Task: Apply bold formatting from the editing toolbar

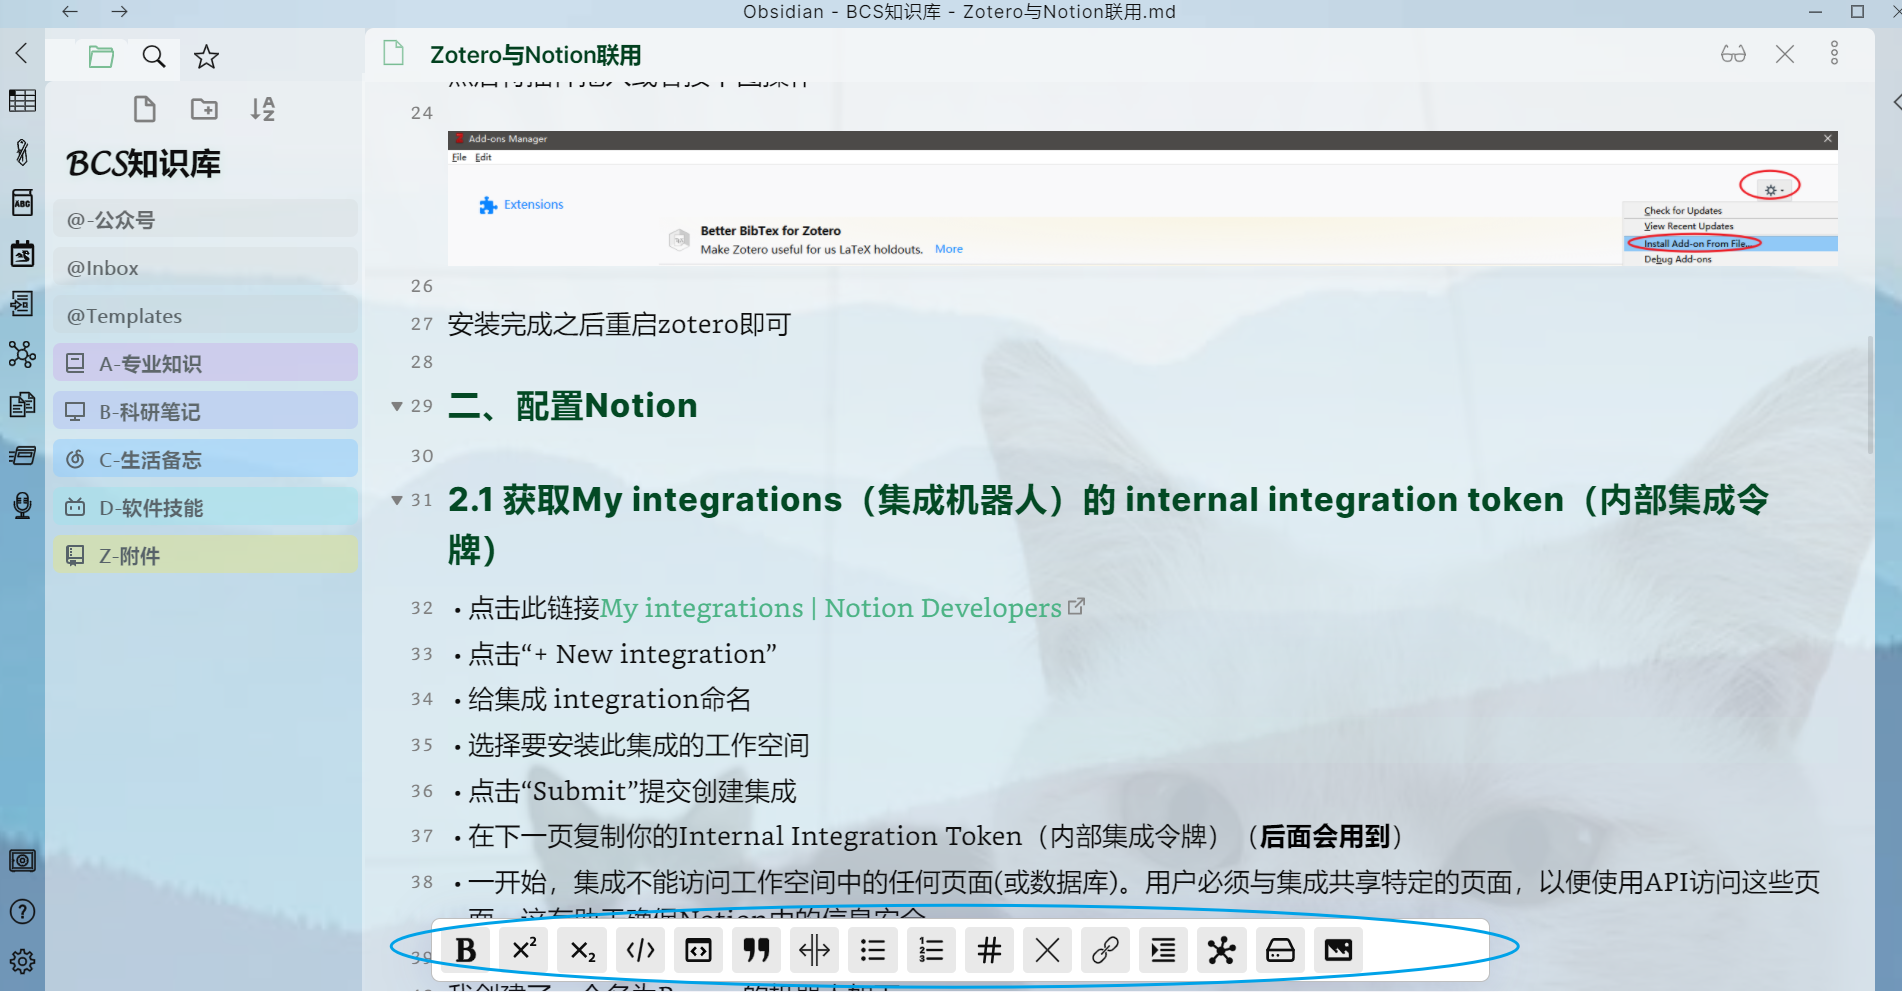Action: point(465,950)
